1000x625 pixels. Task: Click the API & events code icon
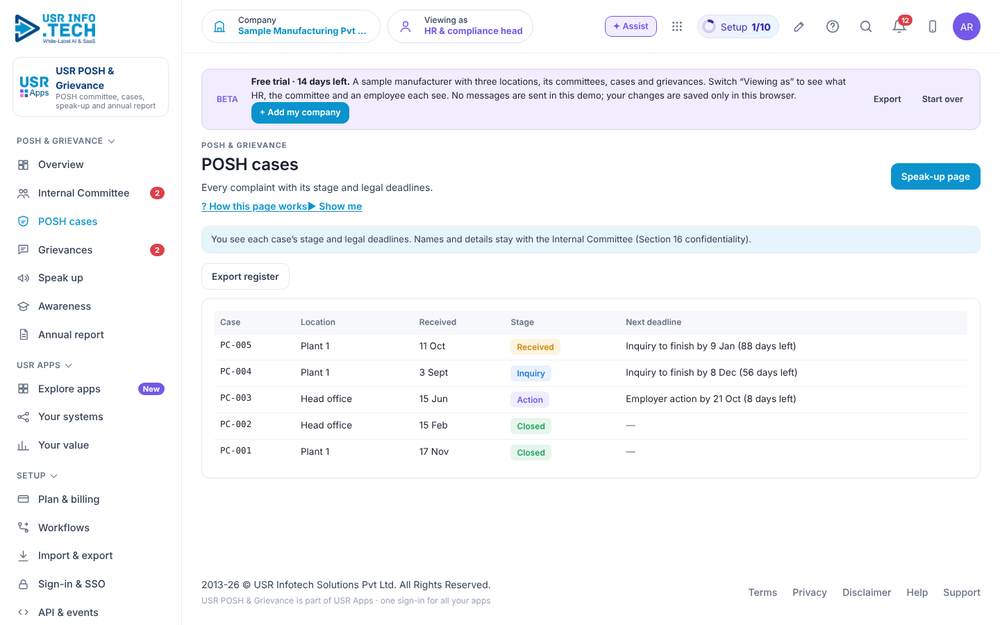[x=23, y=612]
